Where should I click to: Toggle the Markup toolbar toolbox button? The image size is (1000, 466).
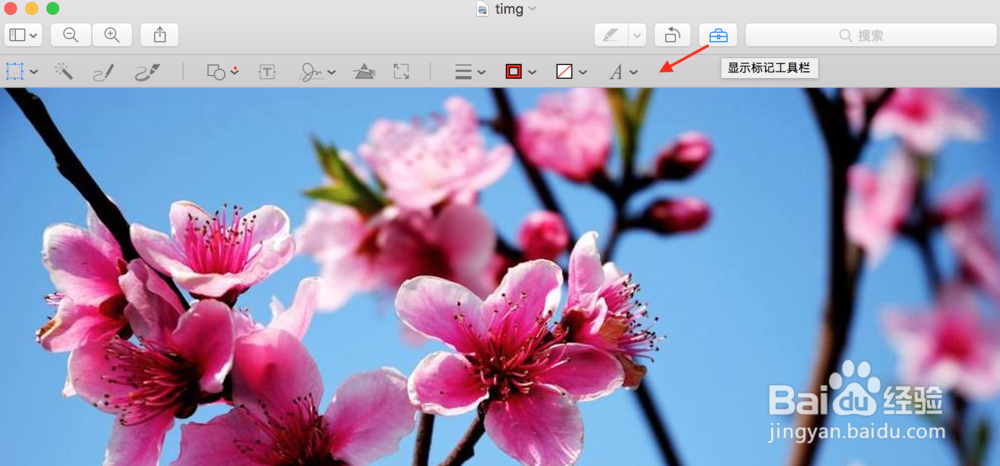coord(718,35)
